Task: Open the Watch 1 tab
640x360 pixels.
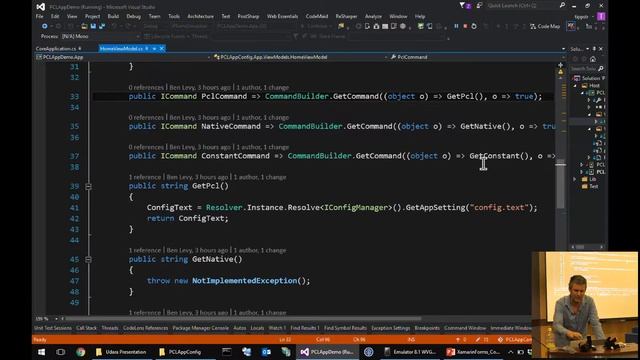Action: 277,328
